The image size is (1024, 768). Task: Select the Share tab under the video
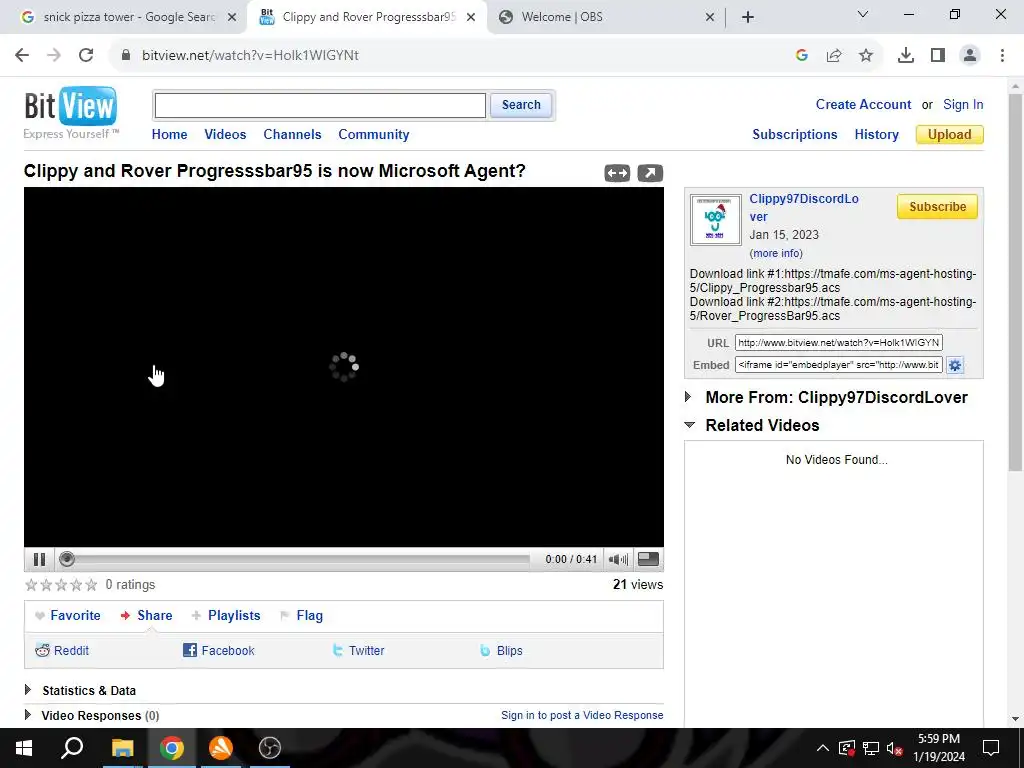click(146, 615)
